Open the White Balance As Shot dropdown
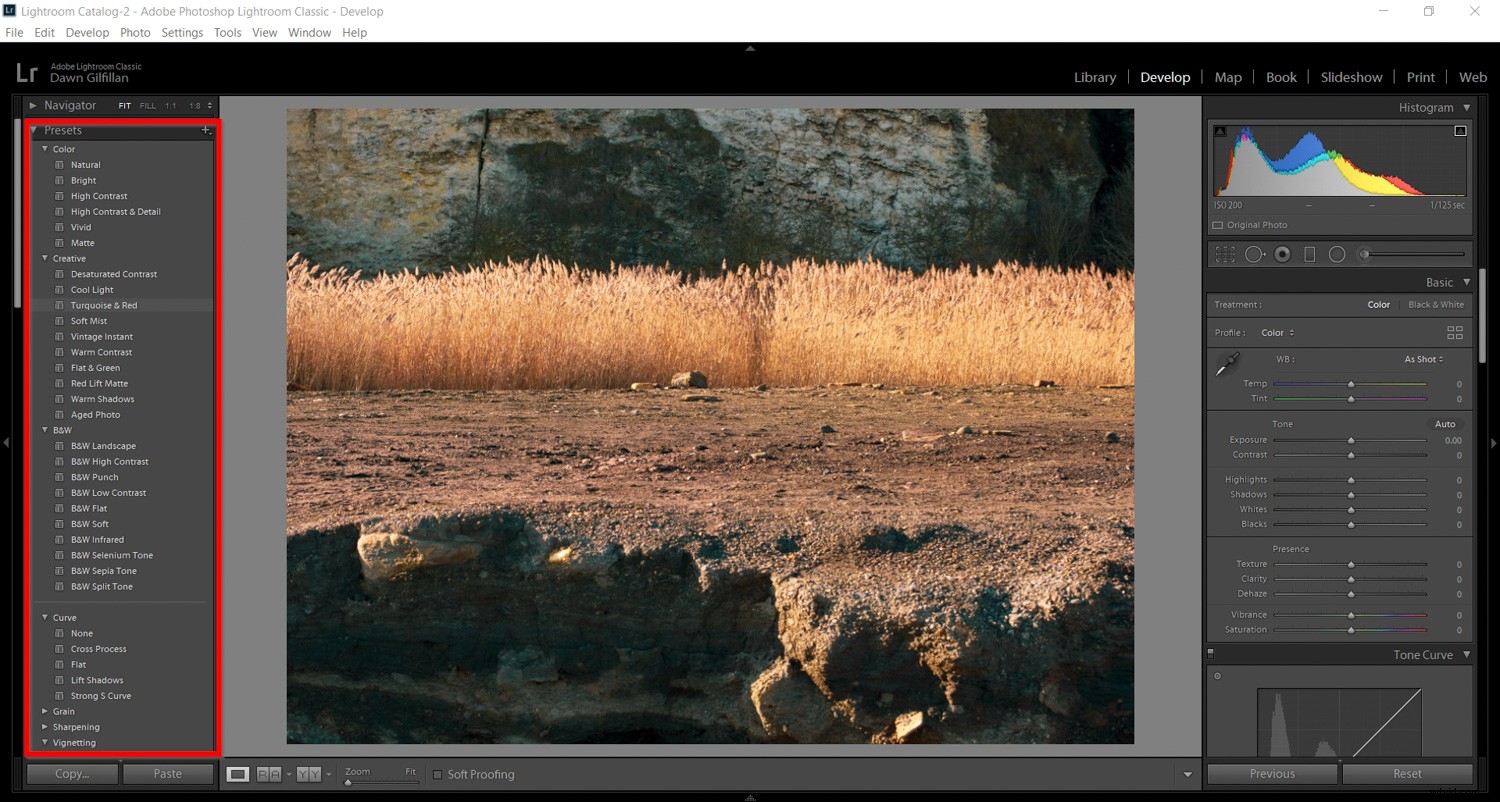The width and height of the screenshot is (1500, 802). 1422,359
